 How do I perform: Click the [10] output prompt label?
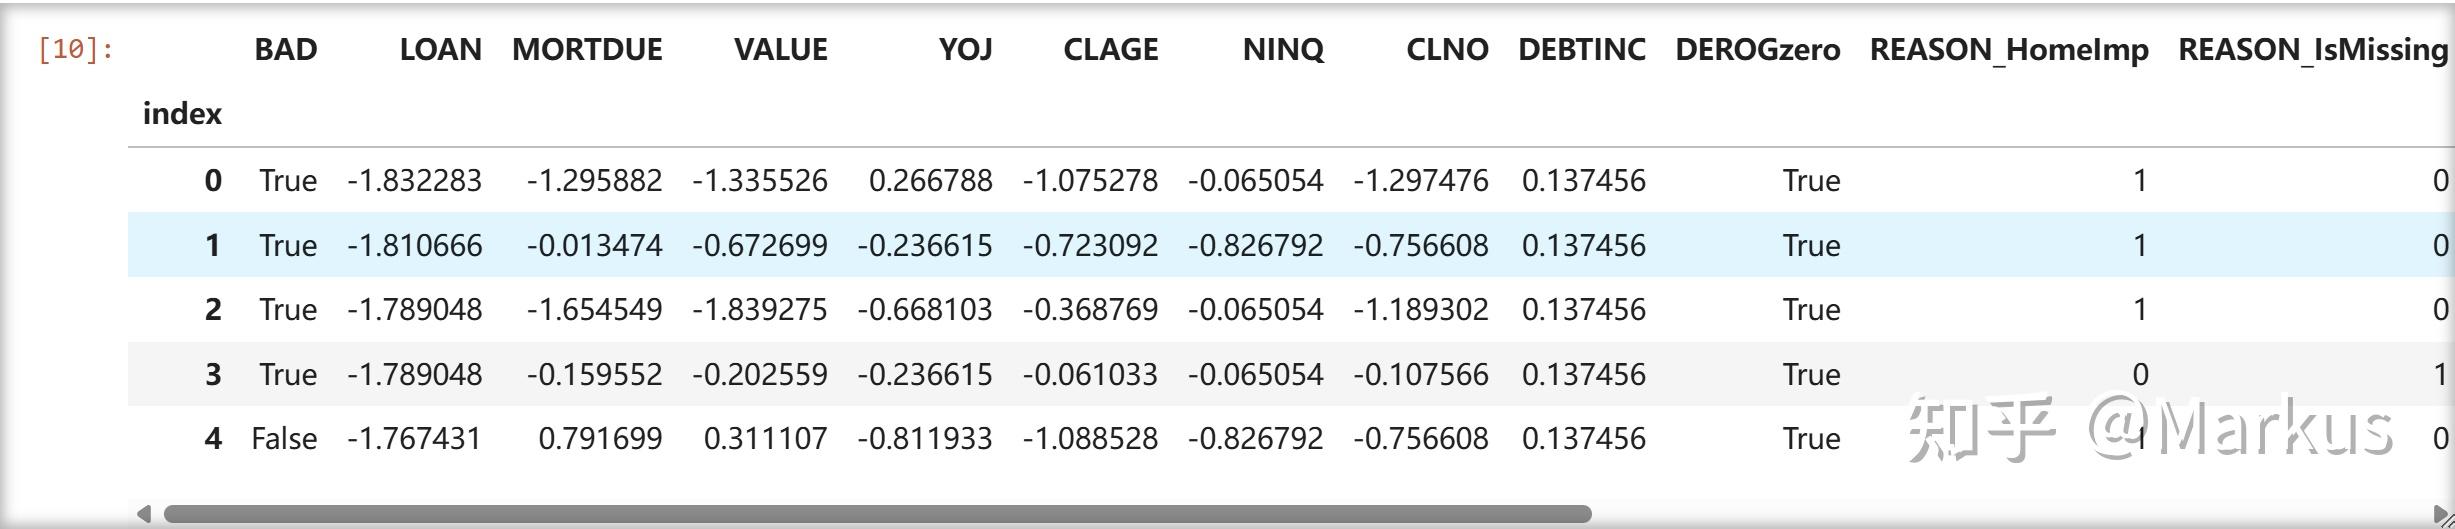point(75,50)
